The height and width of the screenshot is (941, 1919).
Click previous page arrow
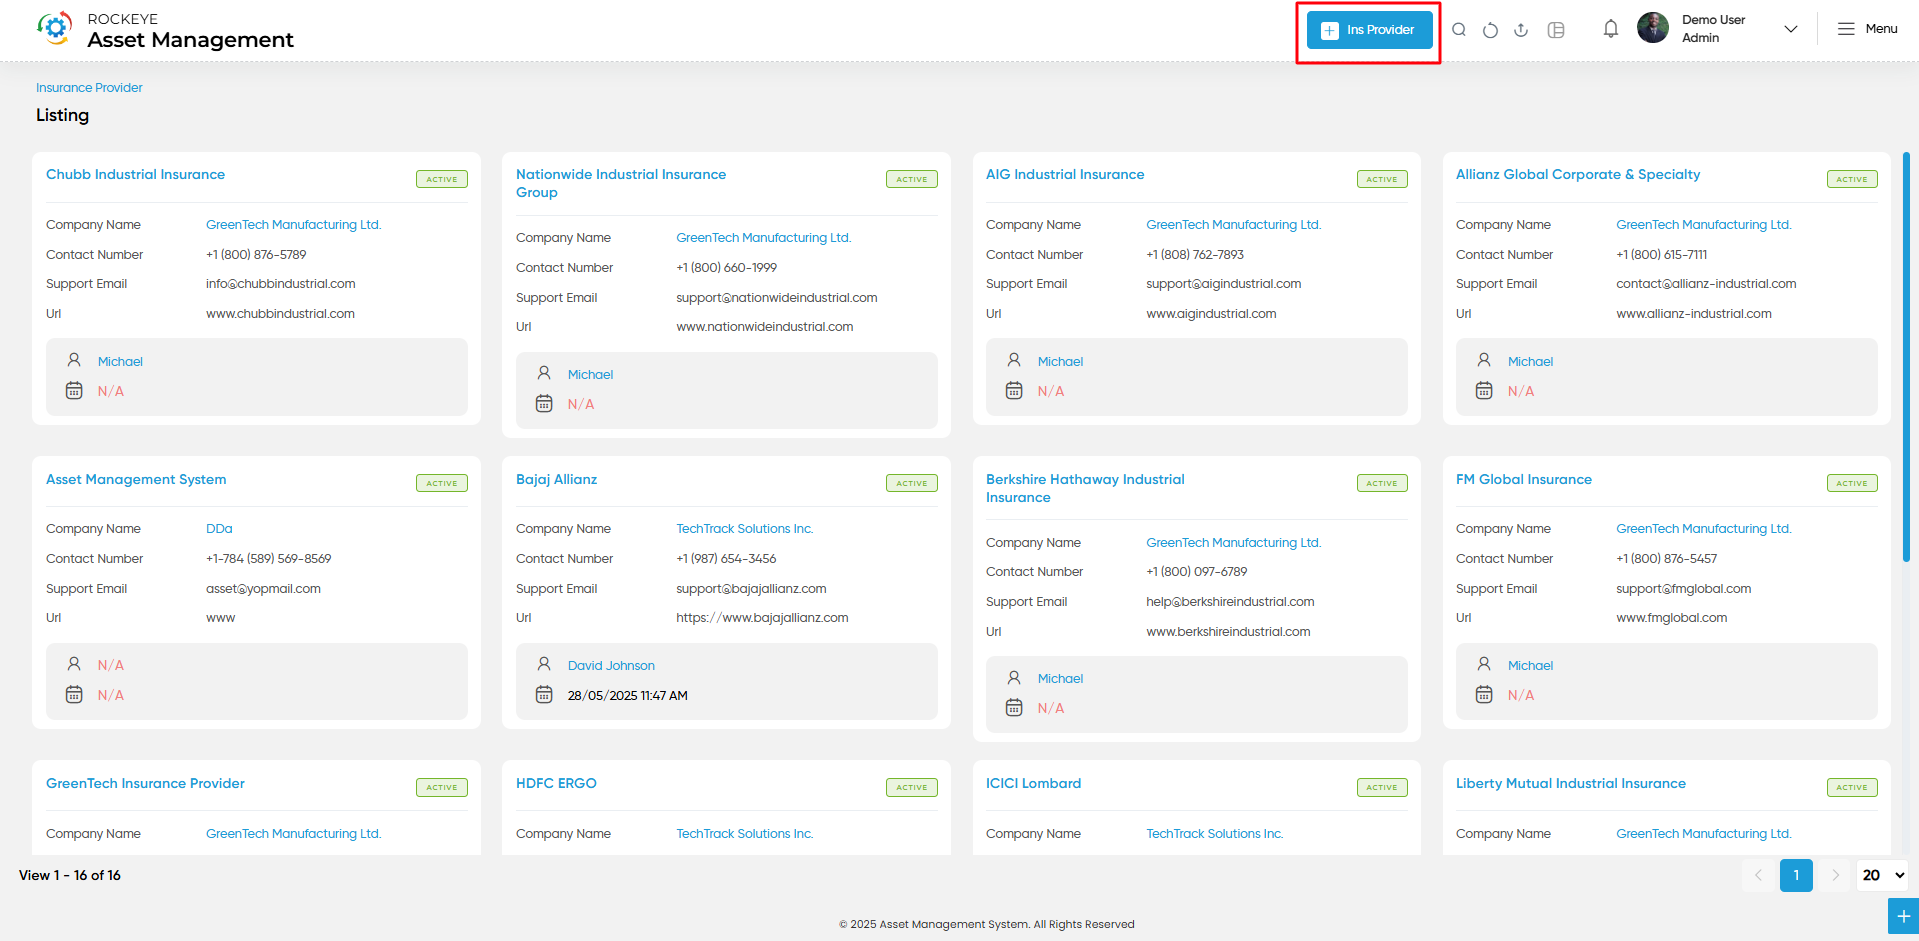click(1758, 875)
